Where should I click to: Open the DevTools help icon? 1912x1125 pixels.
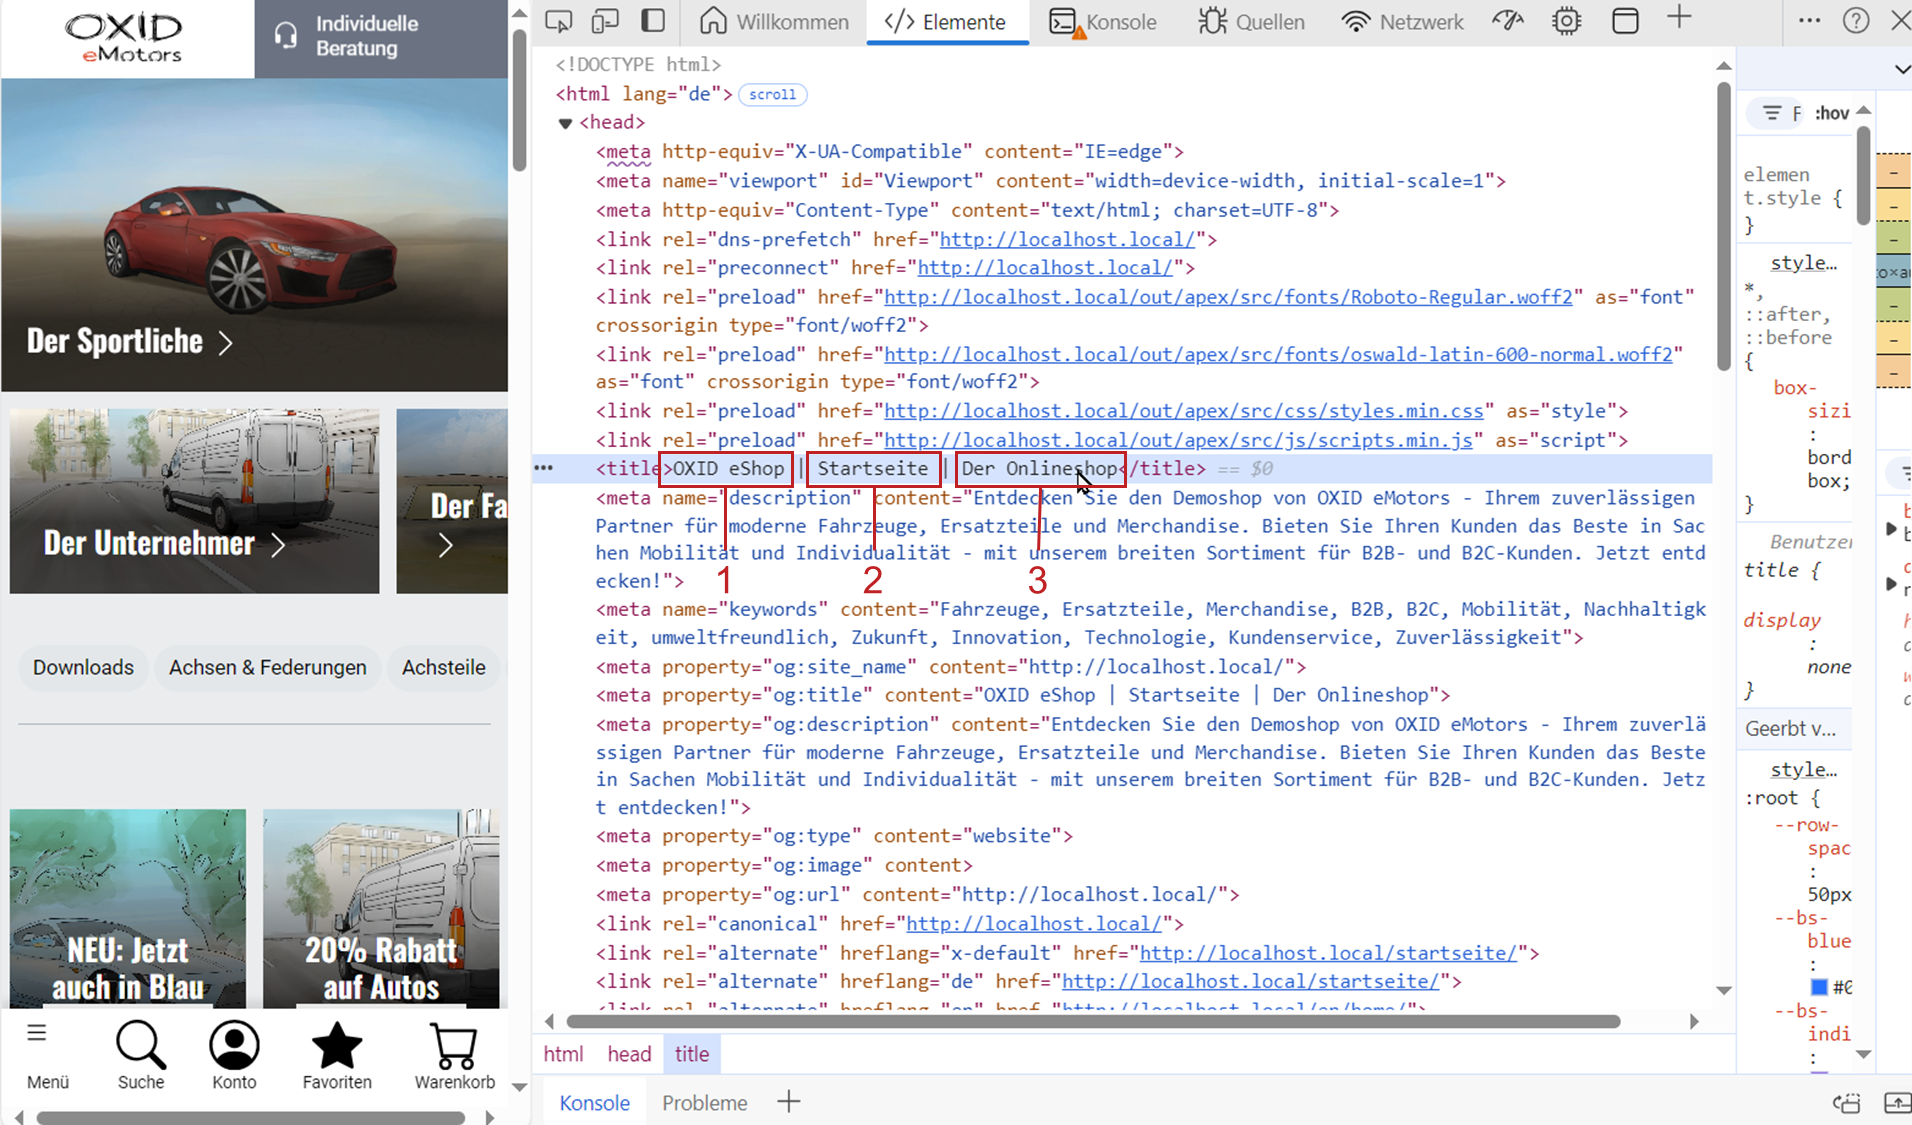click(1856, 21)
